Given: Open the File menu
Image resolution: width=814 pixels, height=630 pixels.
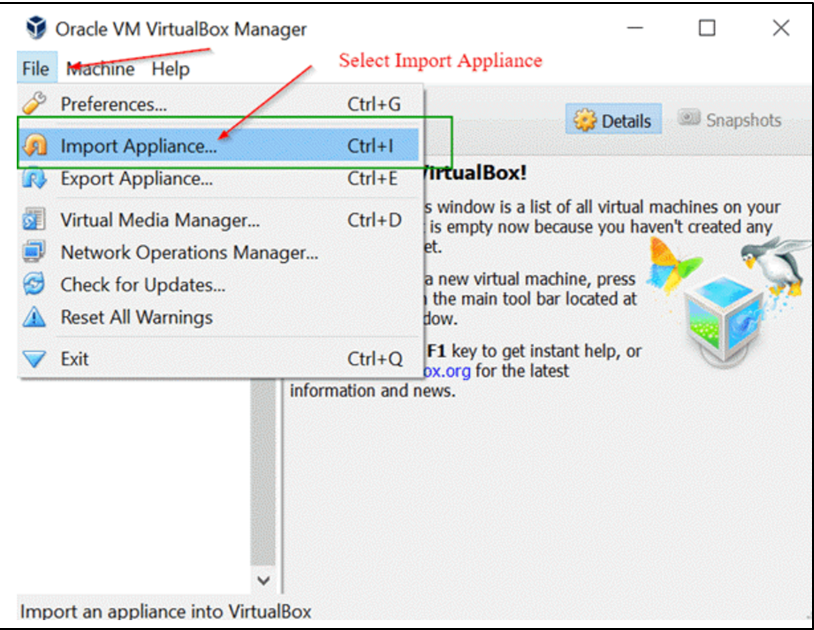Looking at the screenshot, I should click(x=35, y=69).
